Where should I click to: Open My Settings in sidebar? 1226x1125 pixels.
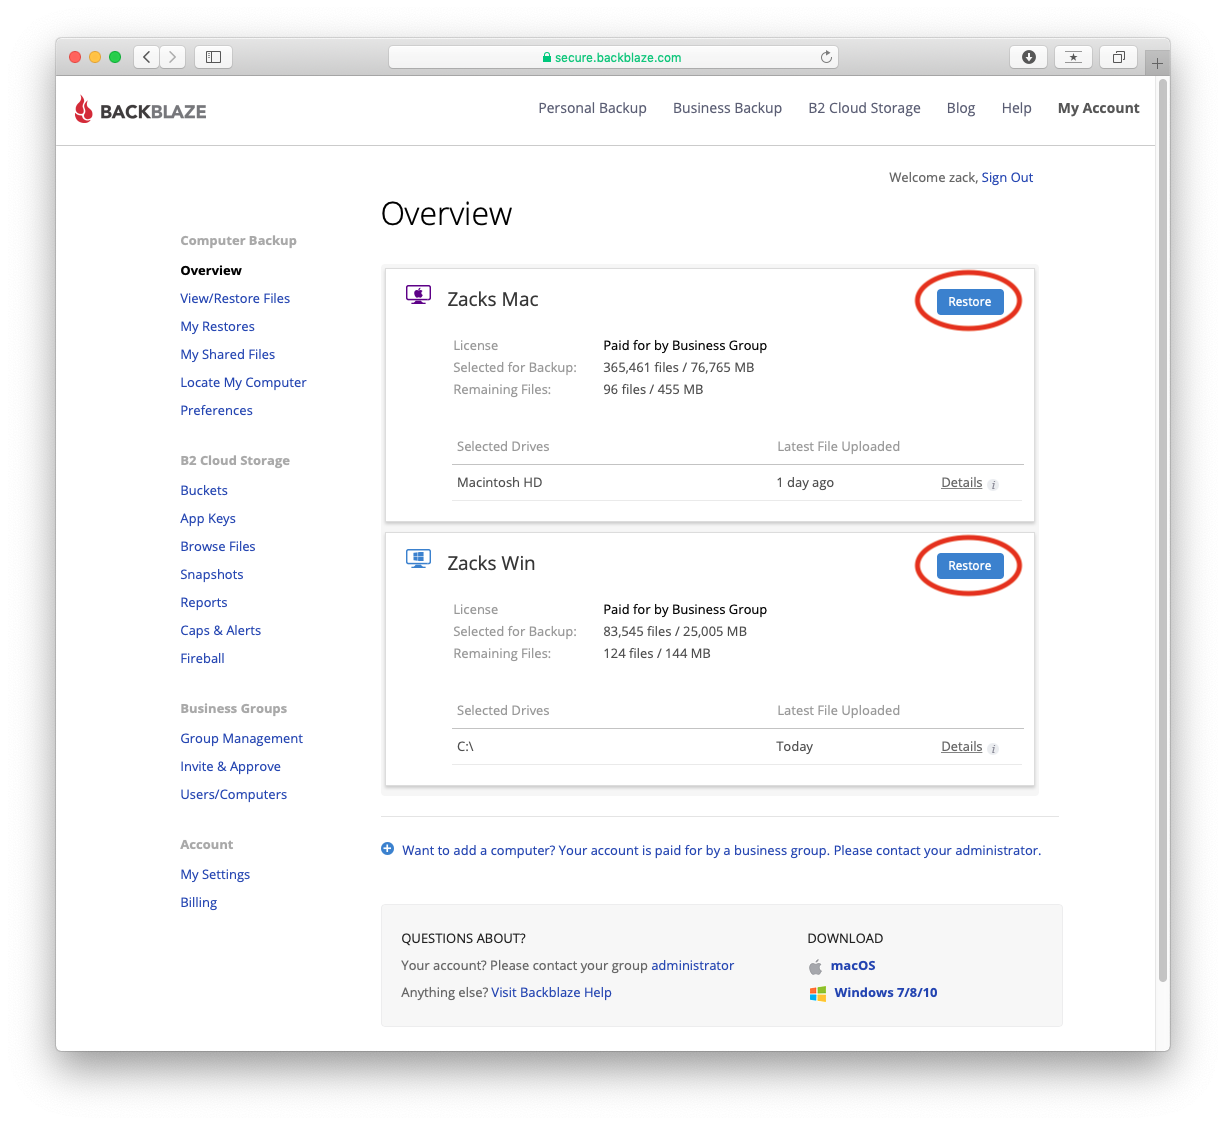[215, 874]
